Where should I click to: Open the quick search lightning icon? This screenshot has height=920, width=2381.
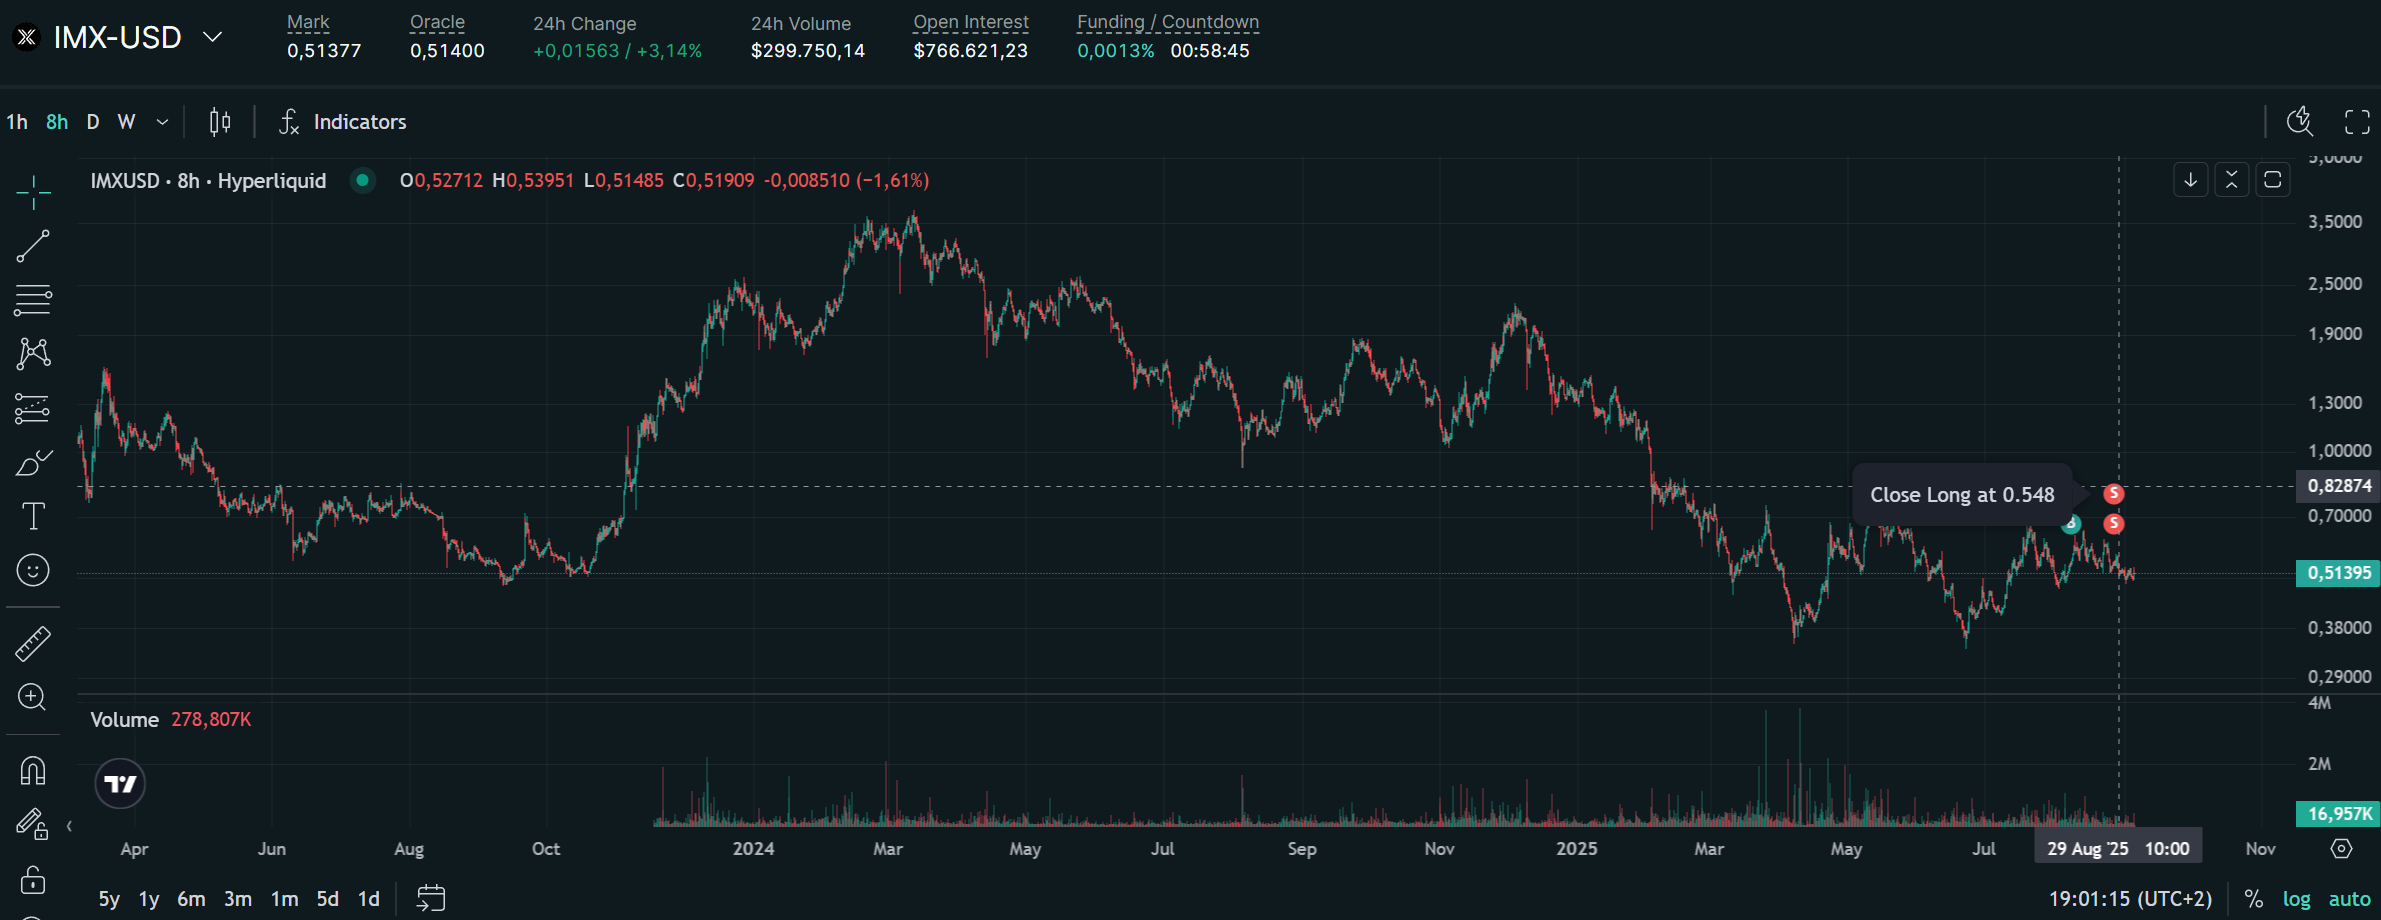(x=2300, y=122)
